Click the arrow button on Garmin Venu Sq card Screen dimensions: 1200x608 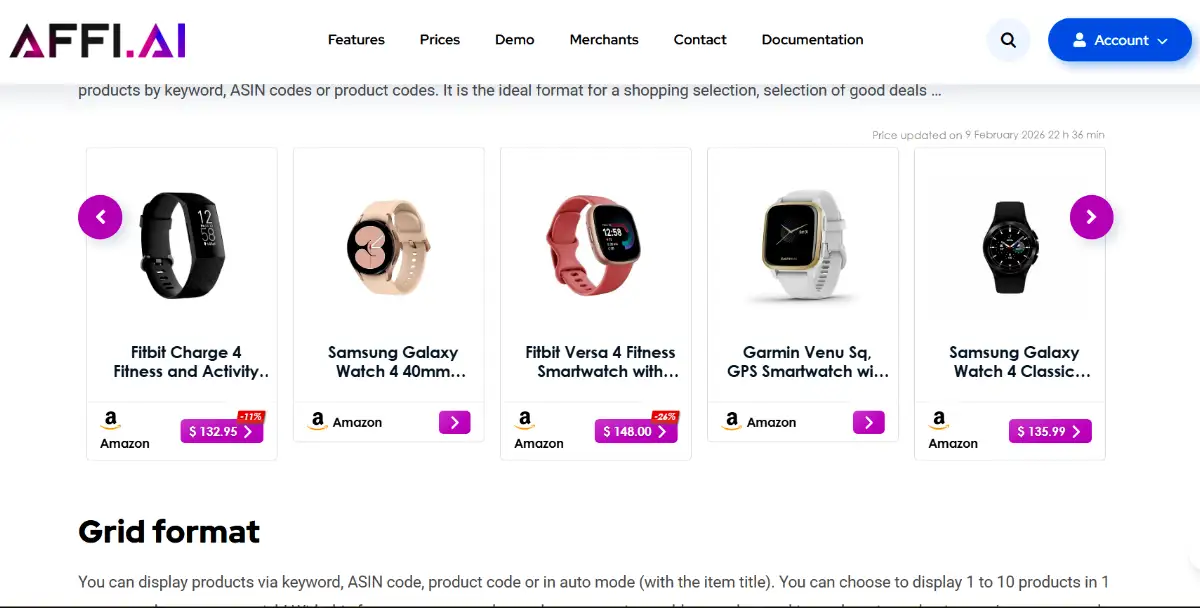pyautogui.click(x=868, y=422)
